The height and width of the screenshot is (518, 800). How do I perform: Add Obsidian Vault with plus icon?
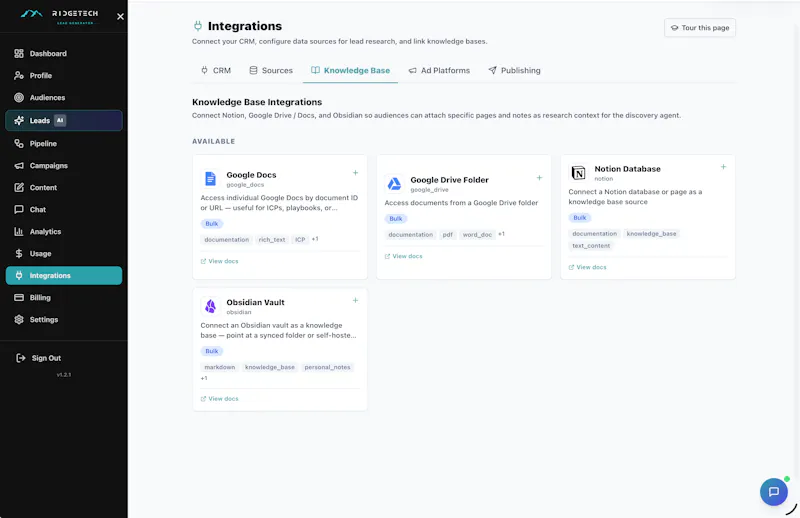(355, 301)
